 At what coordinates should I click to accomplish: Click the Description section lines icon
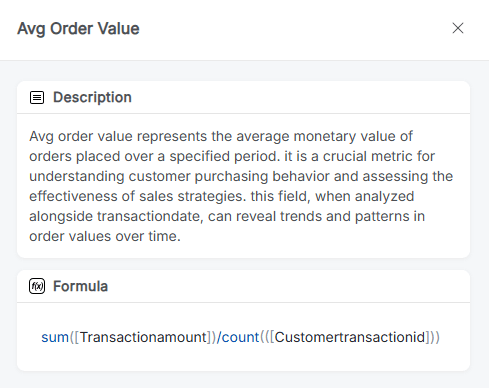pos(37,98)
